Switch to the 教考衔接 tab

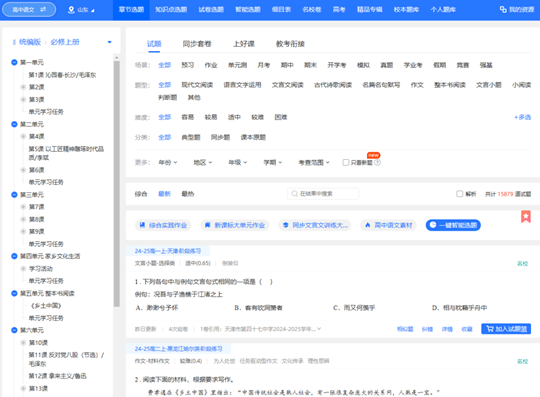[290, 44]
